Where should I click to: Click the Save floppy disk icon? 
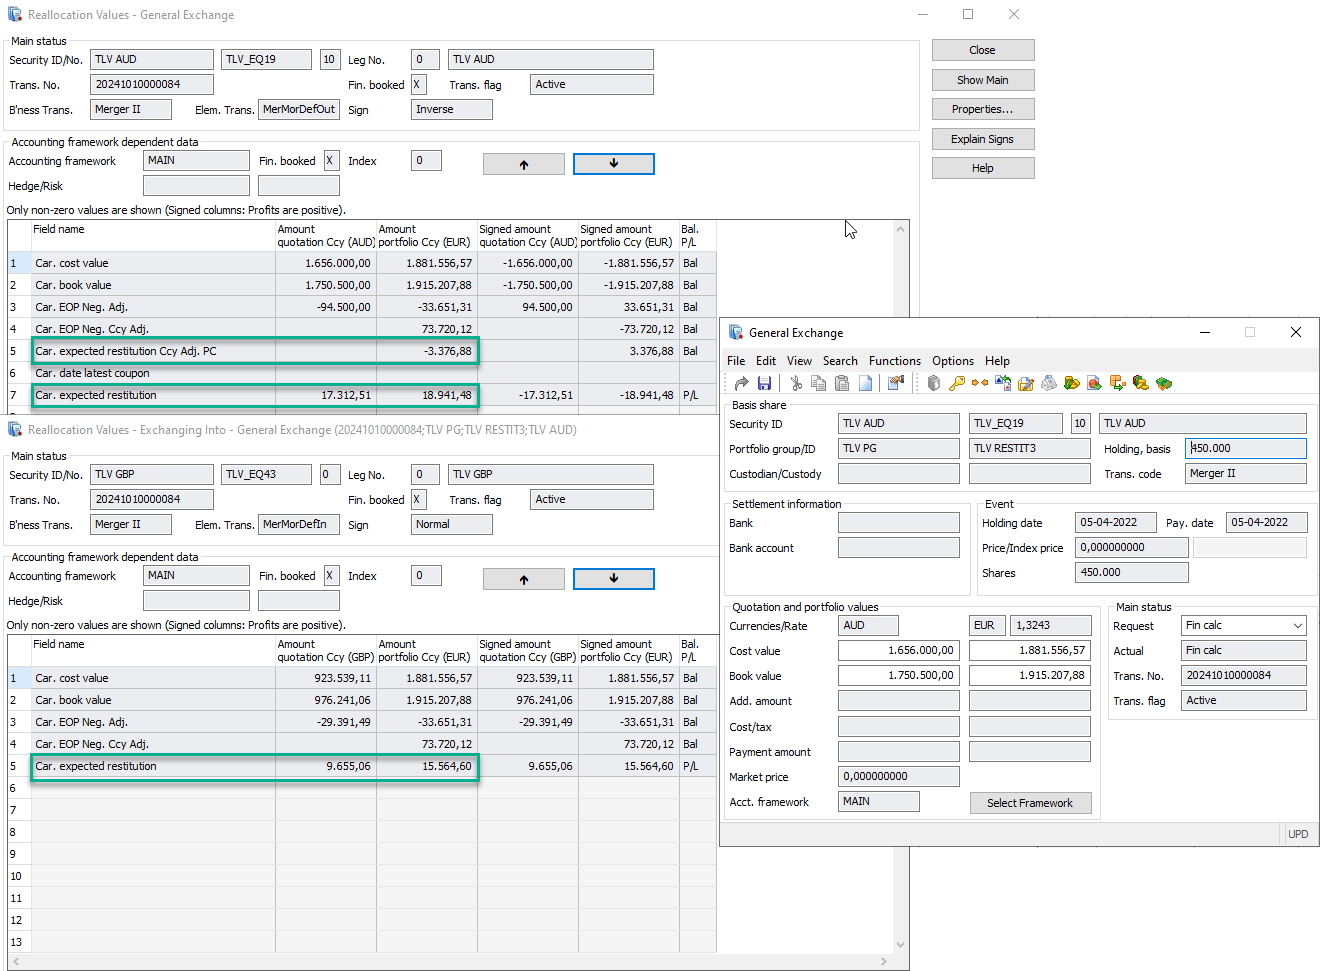[x=764, y=383]
